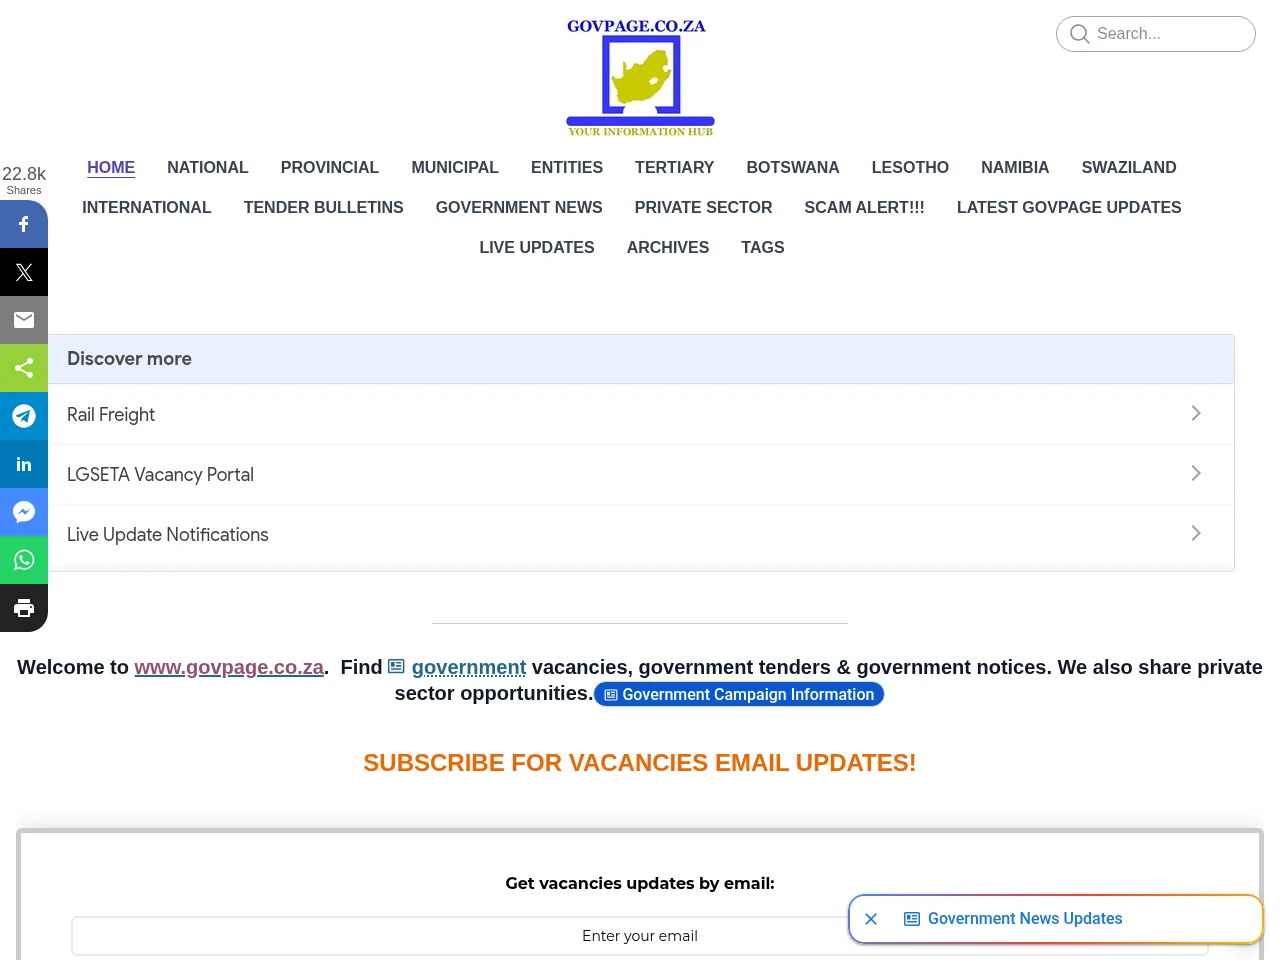1280x960 pixels.
Task: Share page on WhatsApp
Action: pos(24,560)
